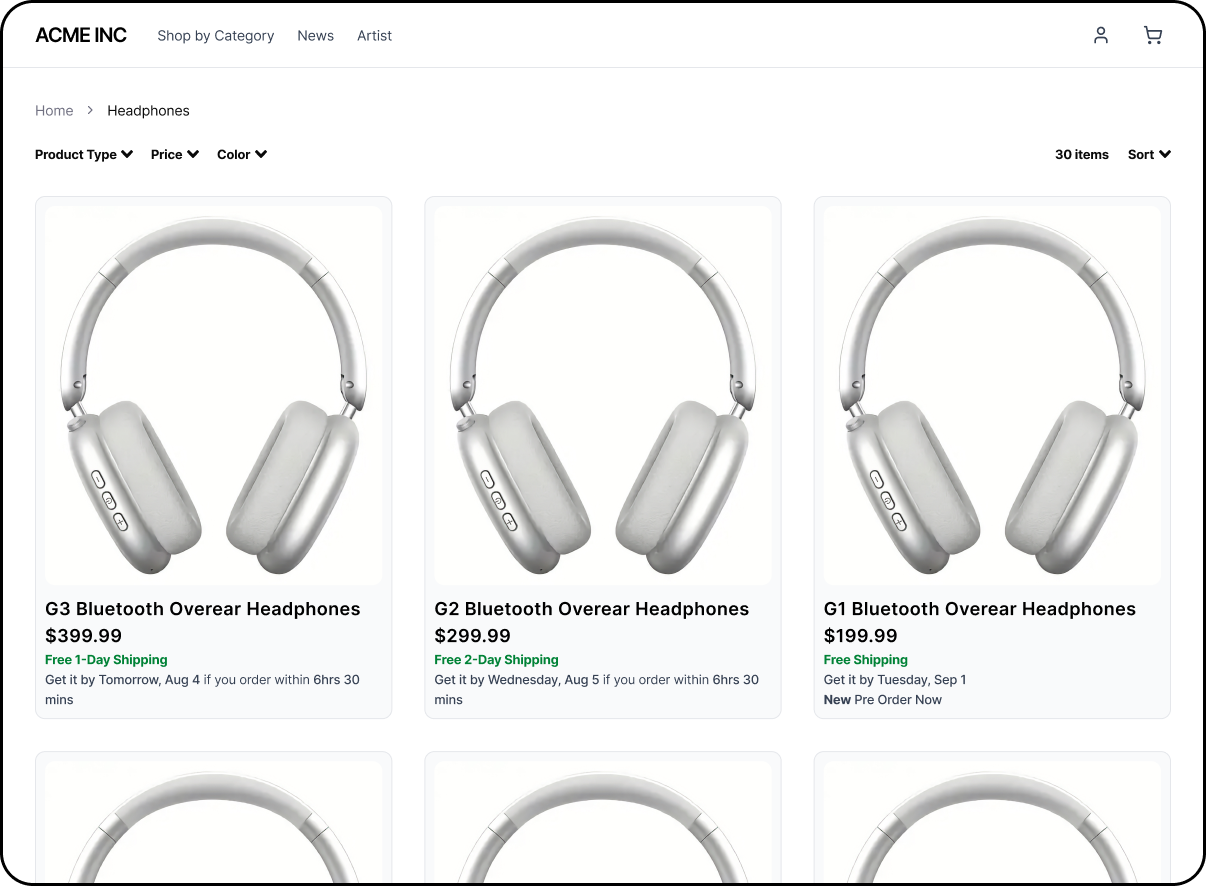Open the user account icon
Image resolution: width=1206 pixels, height=886 pixels.
click(x=1101, y=35)
